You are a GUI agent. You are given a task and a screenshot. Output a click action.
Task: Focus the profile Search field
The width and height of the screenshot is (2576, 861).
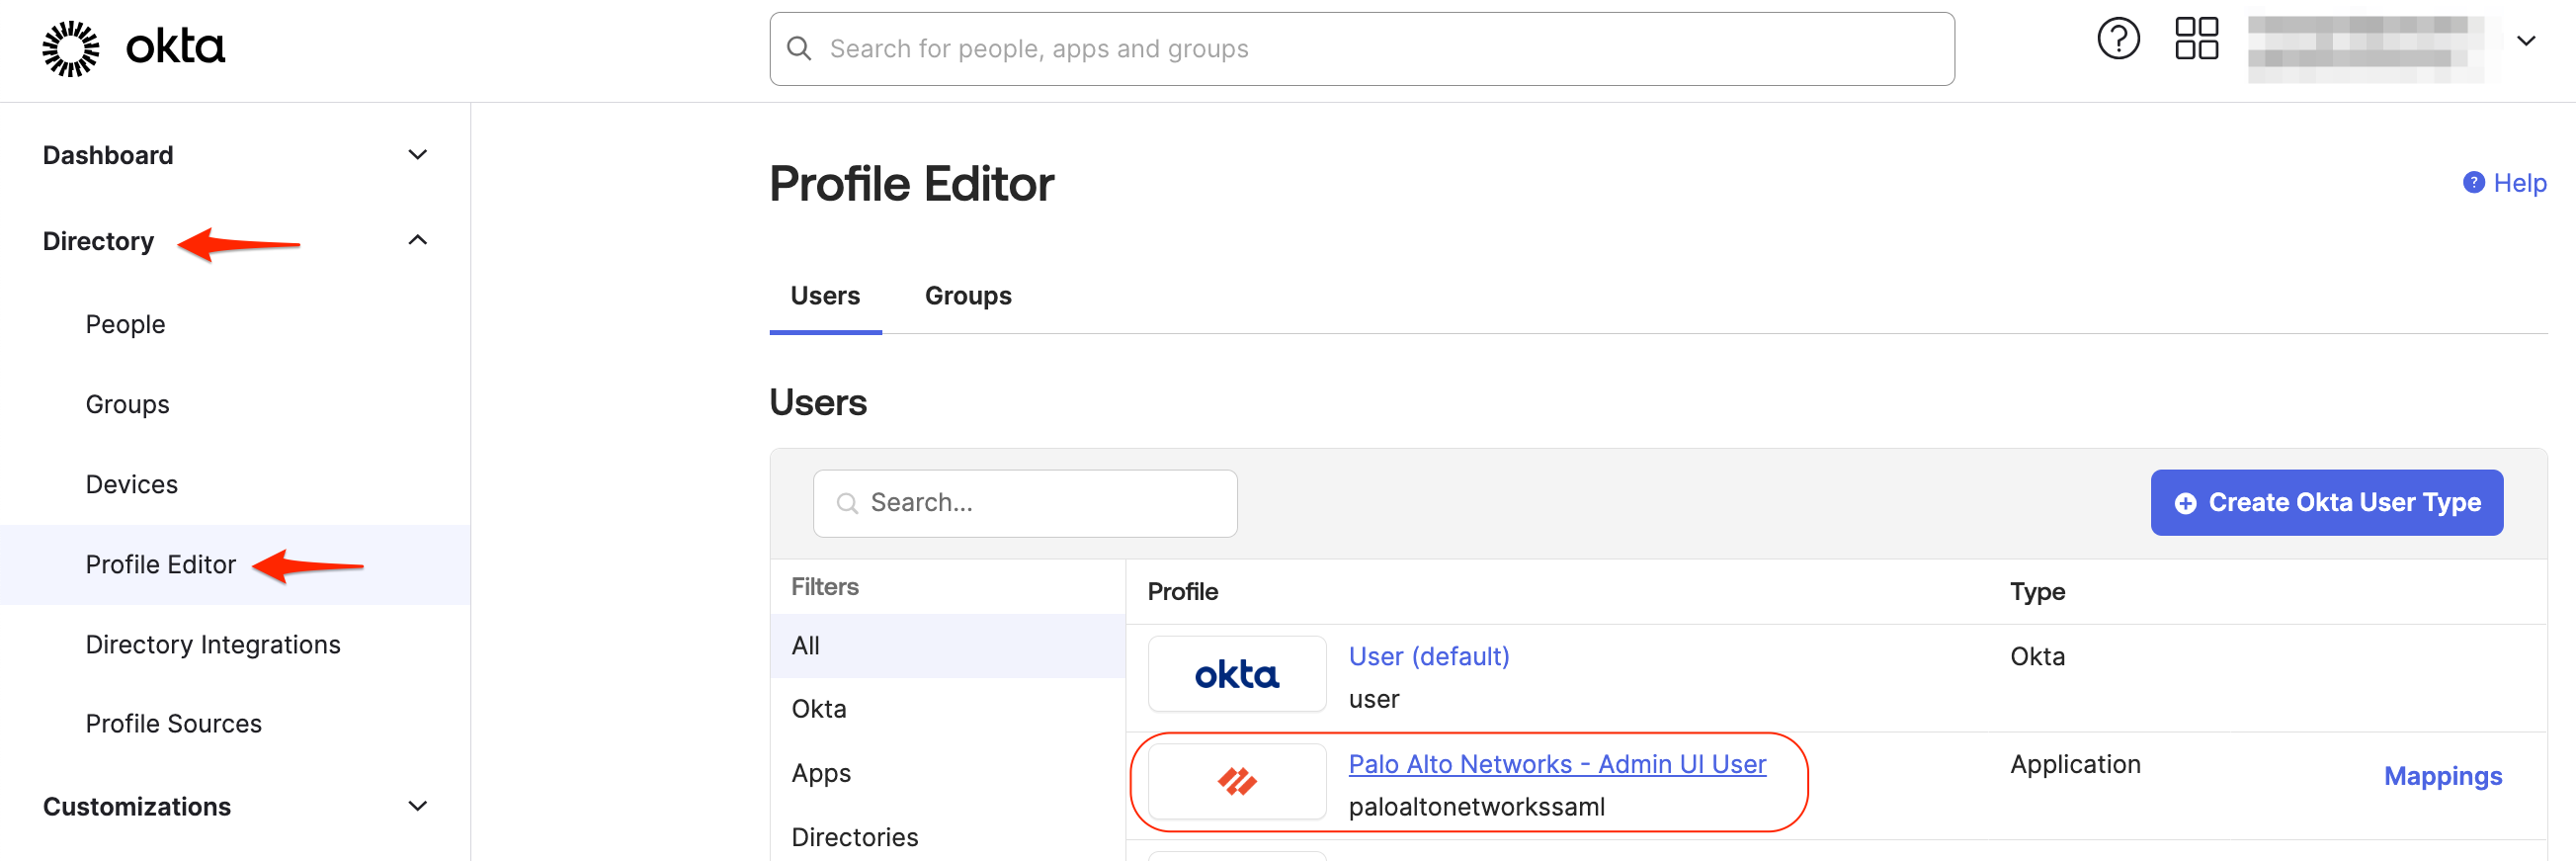click(1025, 503)
